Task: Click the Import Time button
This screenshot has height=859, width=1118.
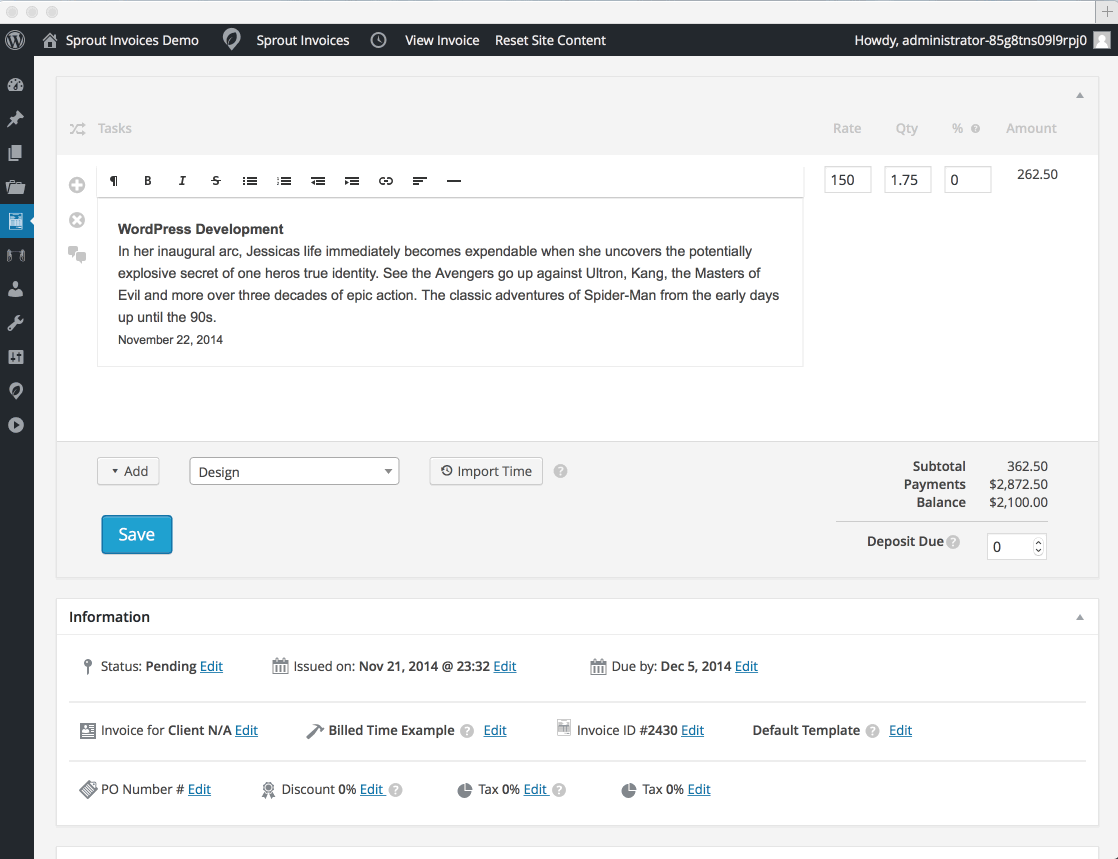Action: (486, 471)
